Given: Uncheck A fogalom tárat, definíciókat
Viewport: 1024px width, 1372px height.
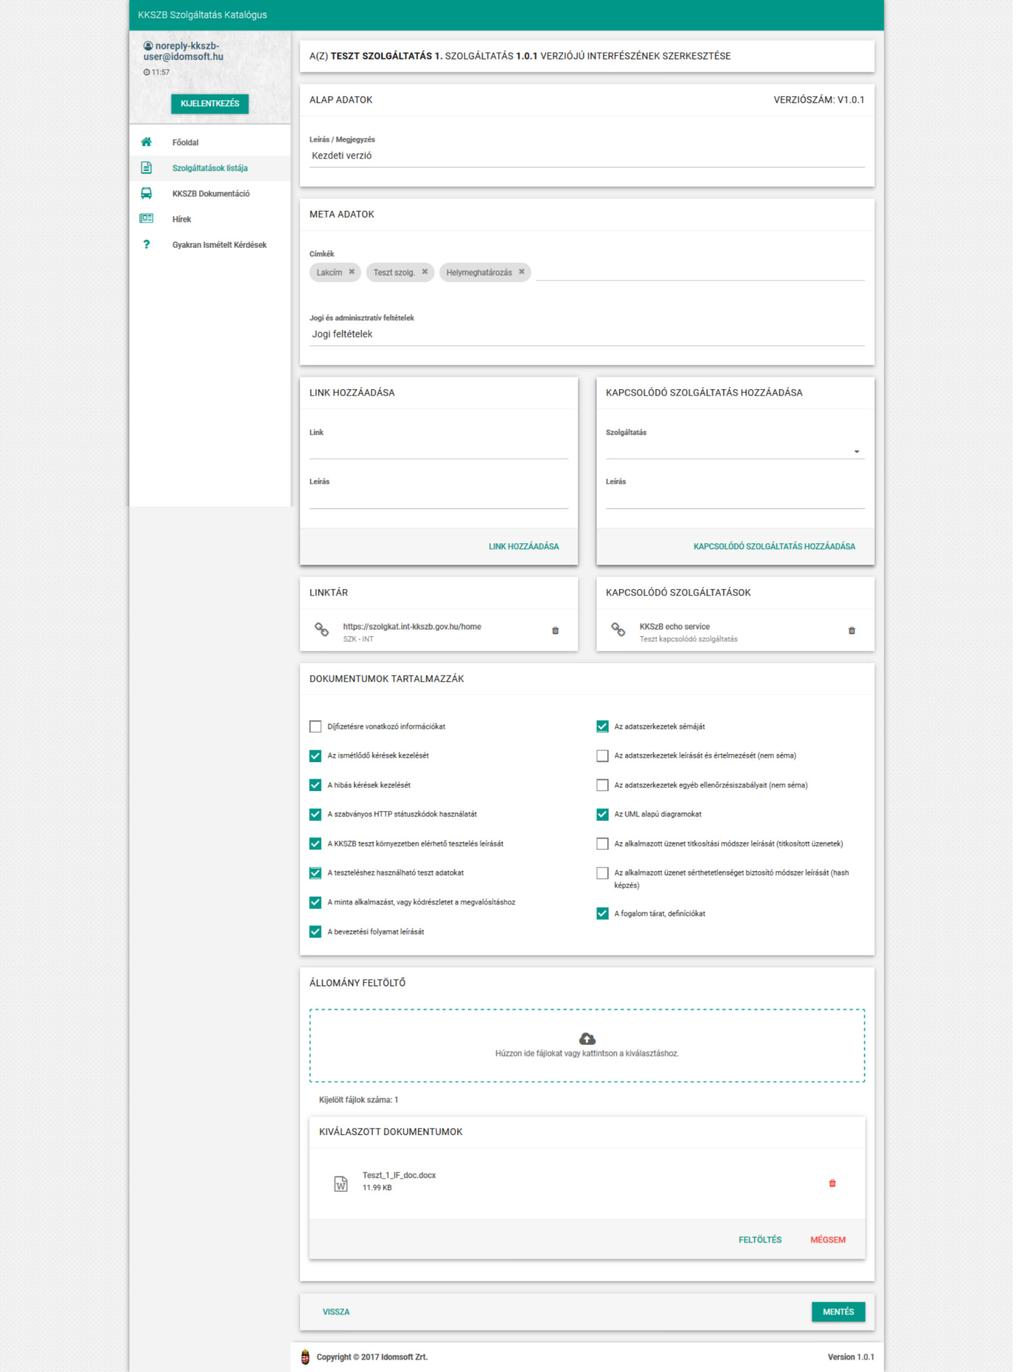Looking at the screenshot, I should [x=602, y=914].
